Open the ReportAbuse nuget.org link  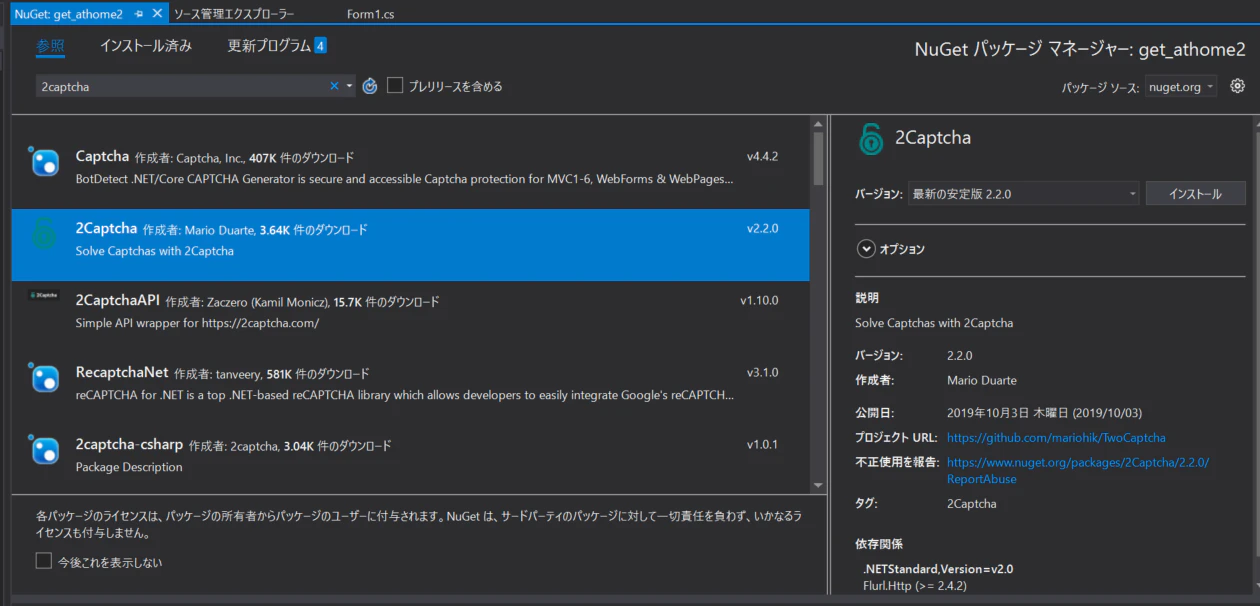tap(1078, 471)
